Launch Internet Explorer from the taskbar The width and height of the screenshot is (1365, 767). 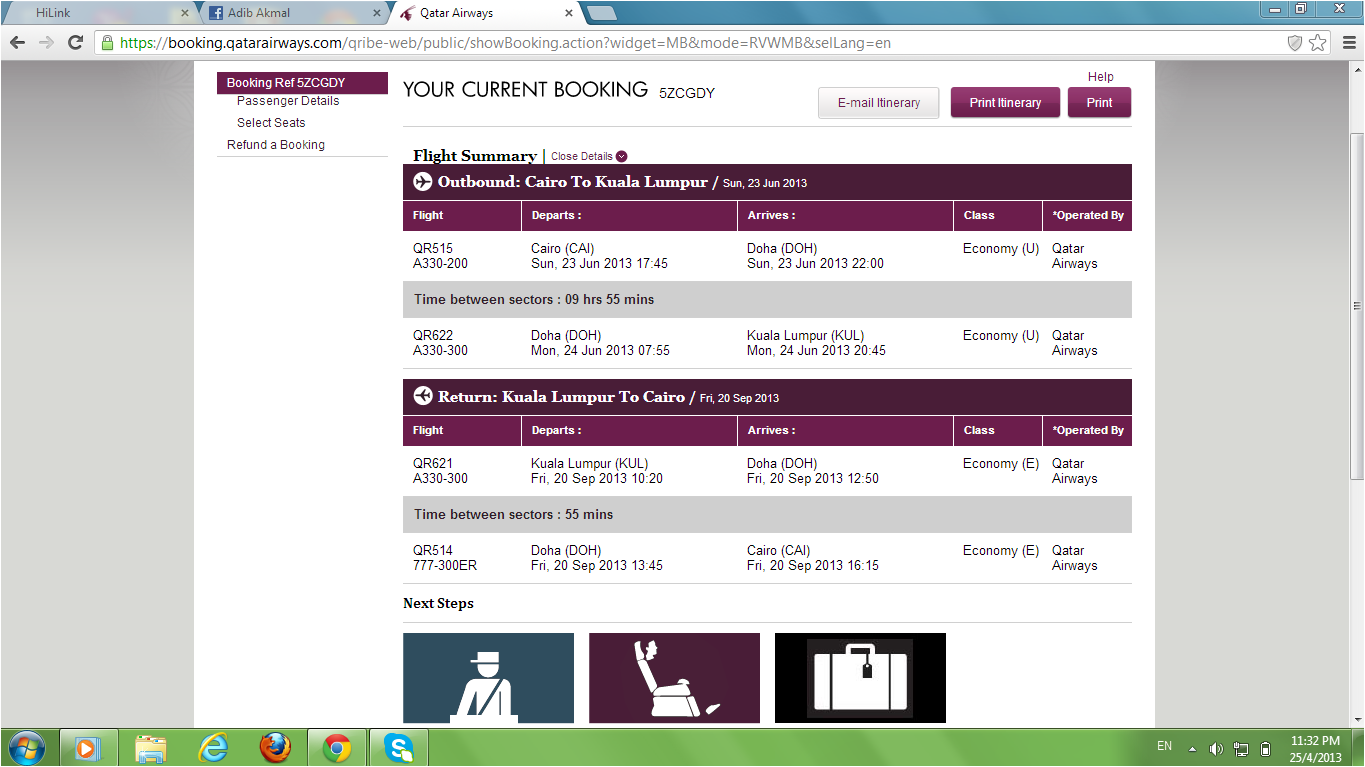pos(212,748)
